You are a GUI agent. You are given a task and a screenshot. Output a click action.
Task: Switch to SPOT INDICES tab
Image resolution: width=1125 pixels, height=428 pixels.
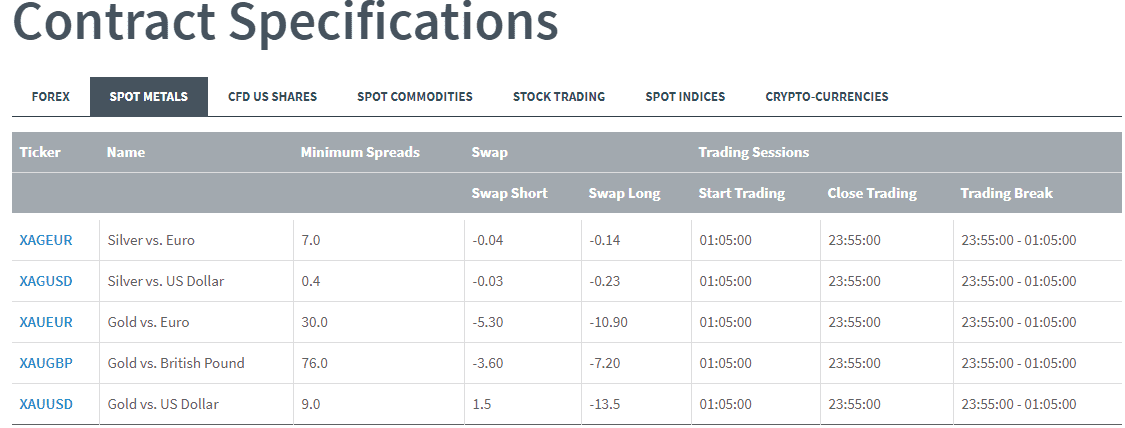(685, 97)
